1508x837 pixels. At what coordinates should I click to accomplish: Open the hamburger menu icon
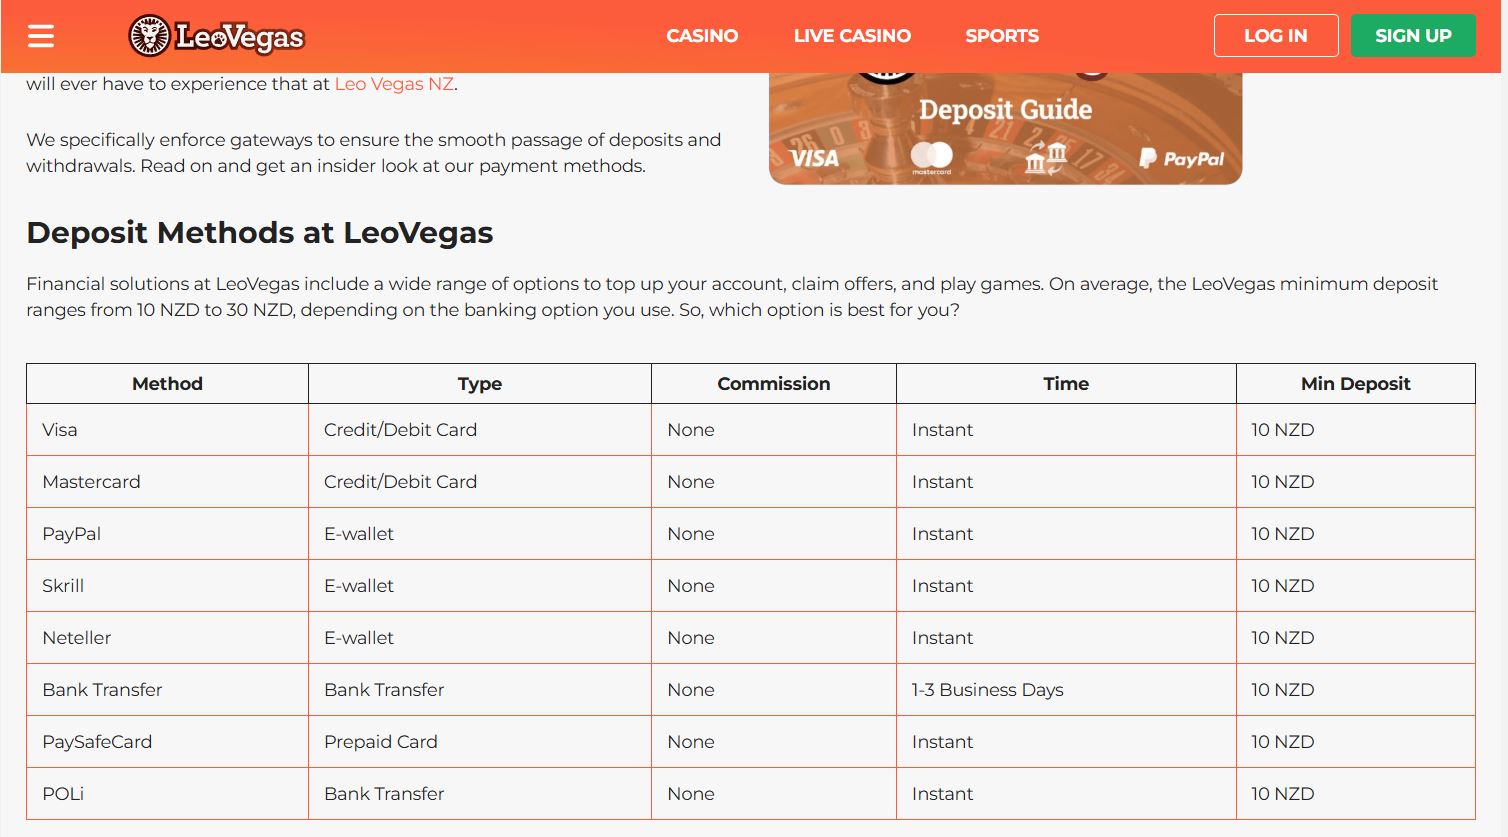tap(41, 36)
